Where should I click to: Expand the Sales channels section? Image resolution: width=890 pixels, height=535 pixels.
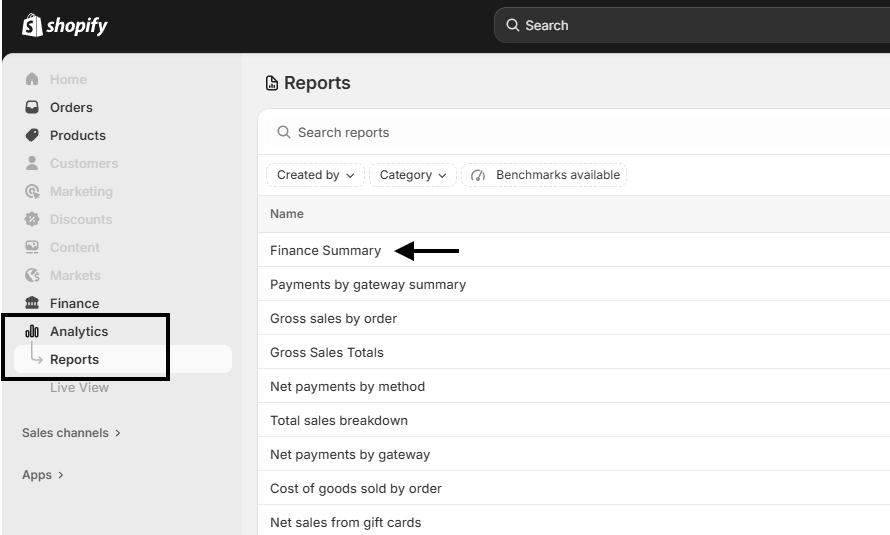tap(71, 433)
